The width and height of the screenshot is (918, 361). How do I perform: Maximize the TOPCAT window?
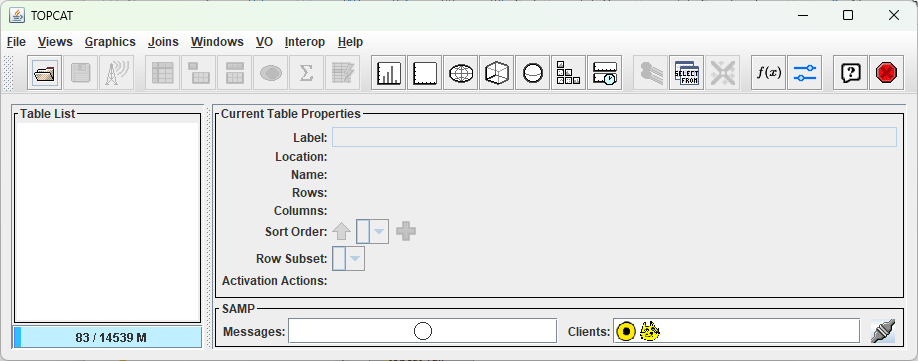click(x=848, y=16)
